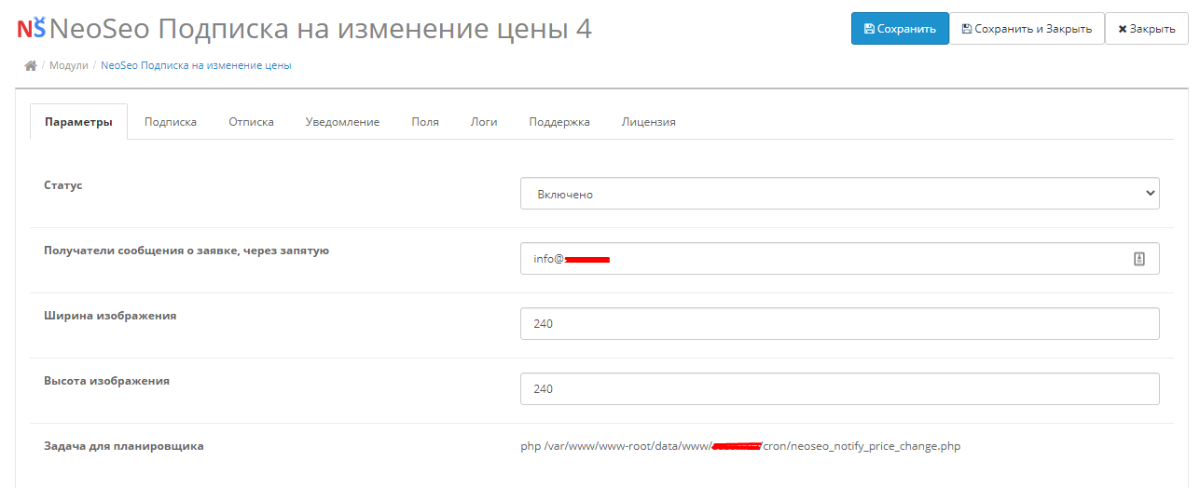
Task: Click the page title NeoSeo Подписка heading
Action: pyautogui.click(x=320, y=29)
